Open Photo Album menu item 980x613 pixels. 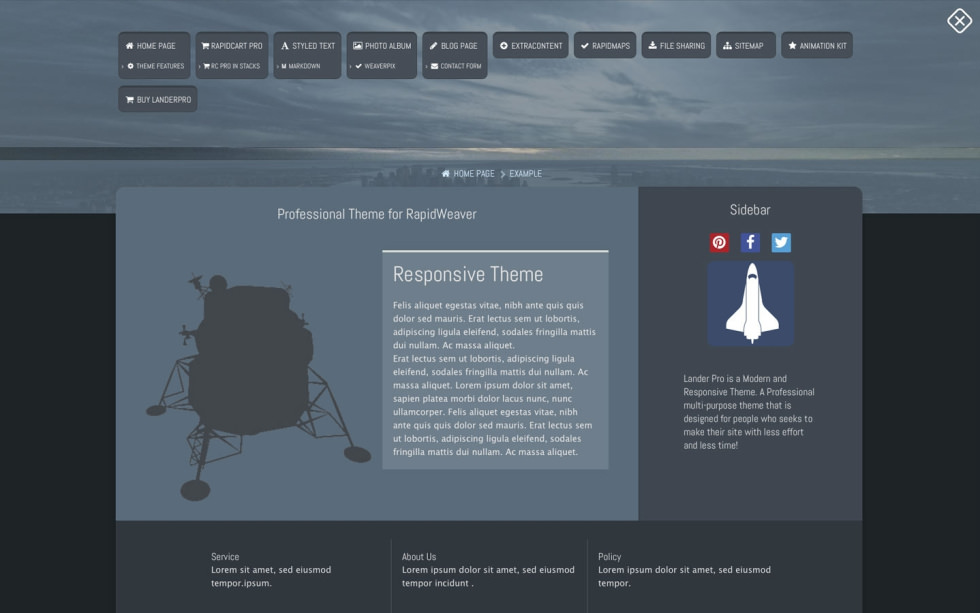click(x=382, y=46)
